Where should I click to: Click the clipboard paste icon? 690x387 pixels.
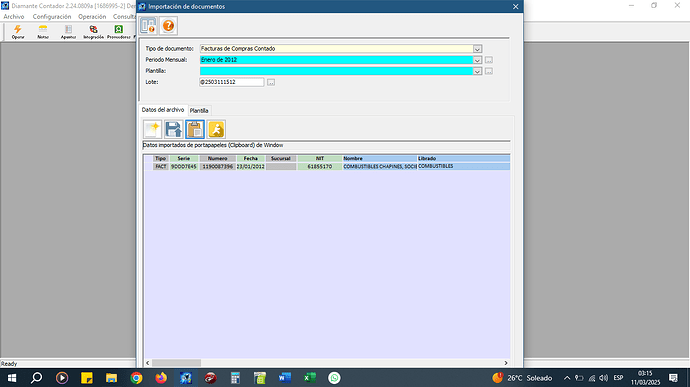pyautogui.click(x=195, y=129)
